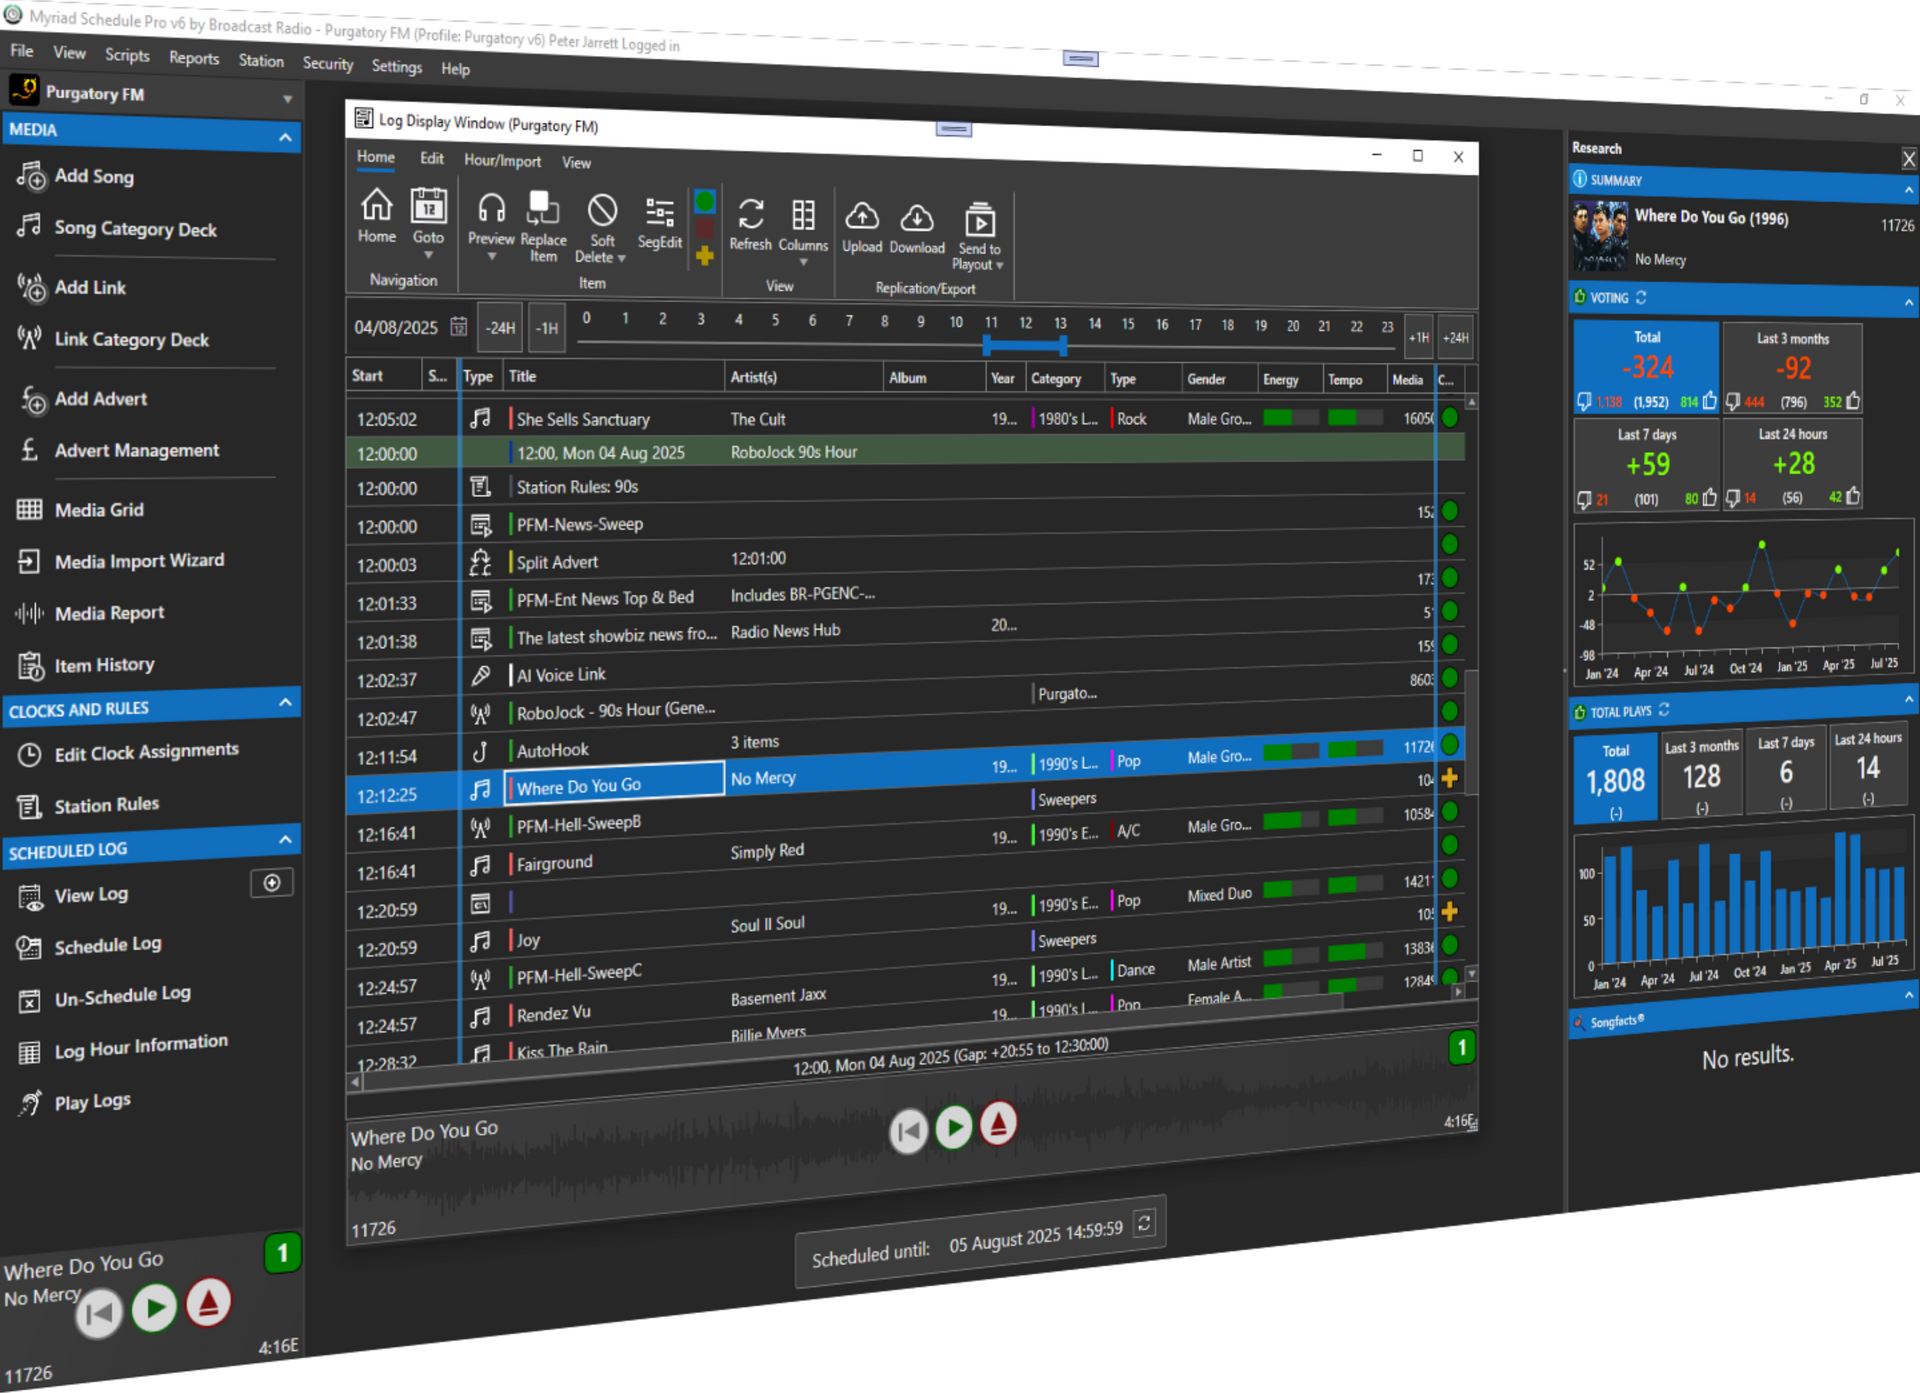Screen dimensions: 1920x1393
Task: Collapse the MEDIA section panel
Action: [286, 136]
